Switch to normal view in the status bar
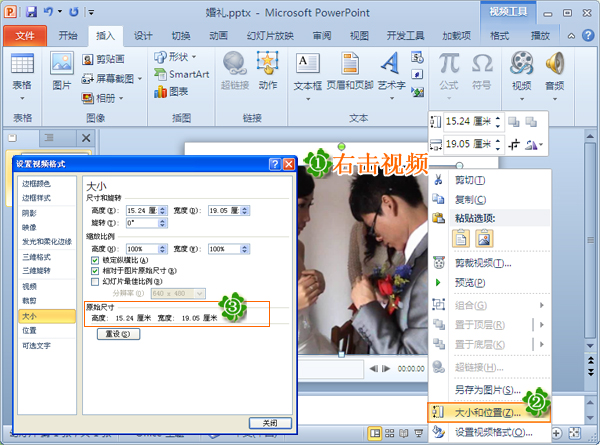This screenshot has height=445, width=600. [x=375, y=433]
